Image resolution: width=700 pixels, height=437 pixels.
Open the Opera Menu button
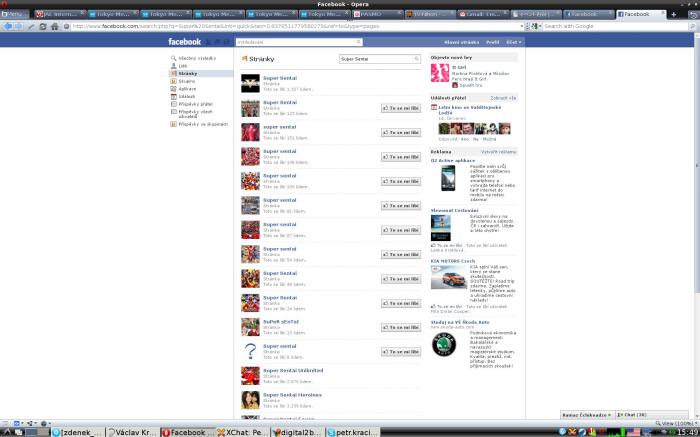(x=14, y=14)
